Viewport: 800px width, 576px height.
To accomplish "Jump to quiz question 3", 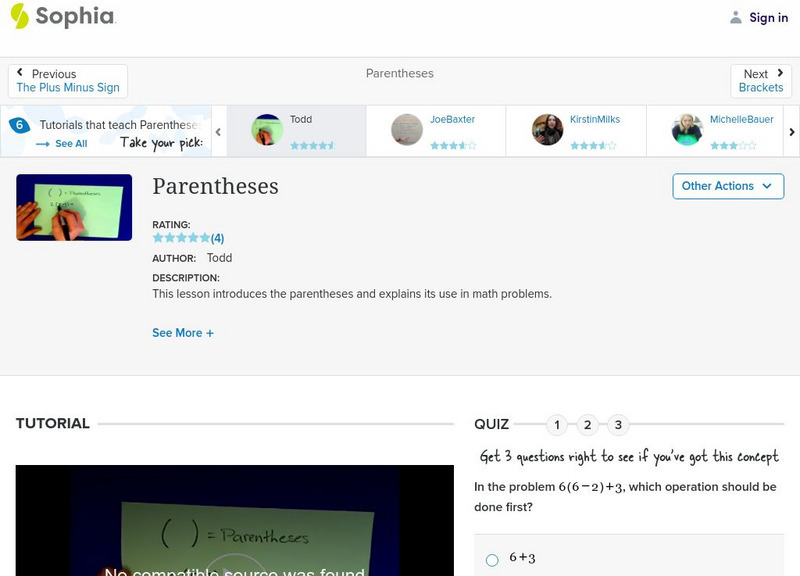I will tap(618, 424).
